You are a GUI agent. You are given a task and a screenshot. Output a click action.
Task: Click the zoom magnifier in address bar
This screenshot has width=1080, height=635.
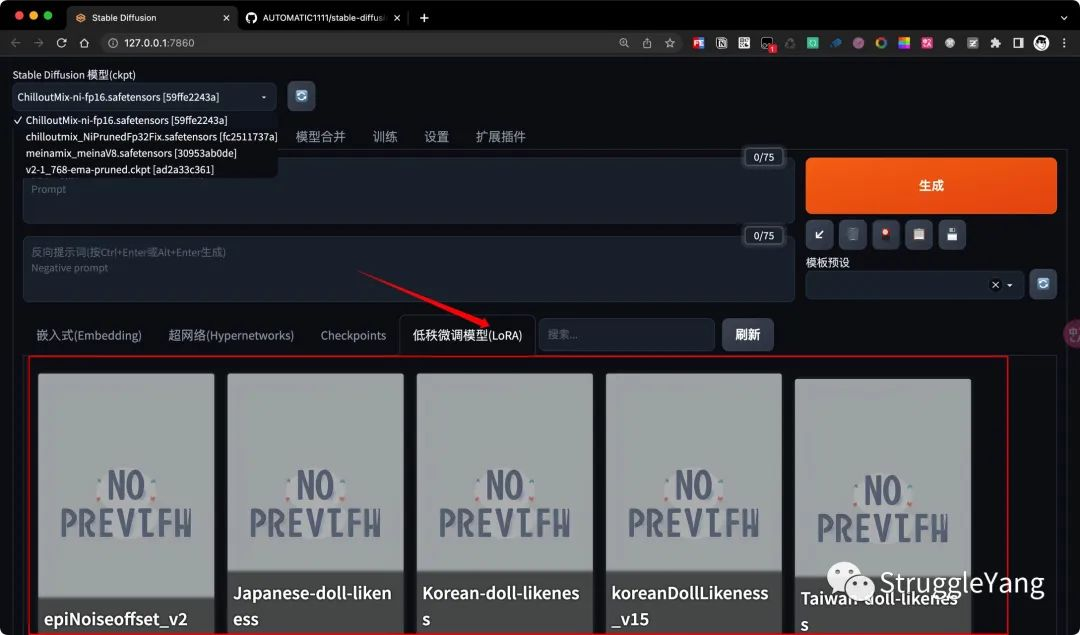(x=624, y=43)
